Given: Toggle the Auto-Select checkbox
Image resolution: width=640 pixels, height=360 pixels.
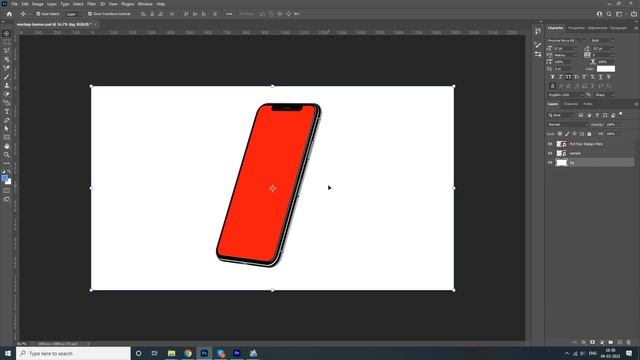Looking at the screenshot, I should [38, 14].
